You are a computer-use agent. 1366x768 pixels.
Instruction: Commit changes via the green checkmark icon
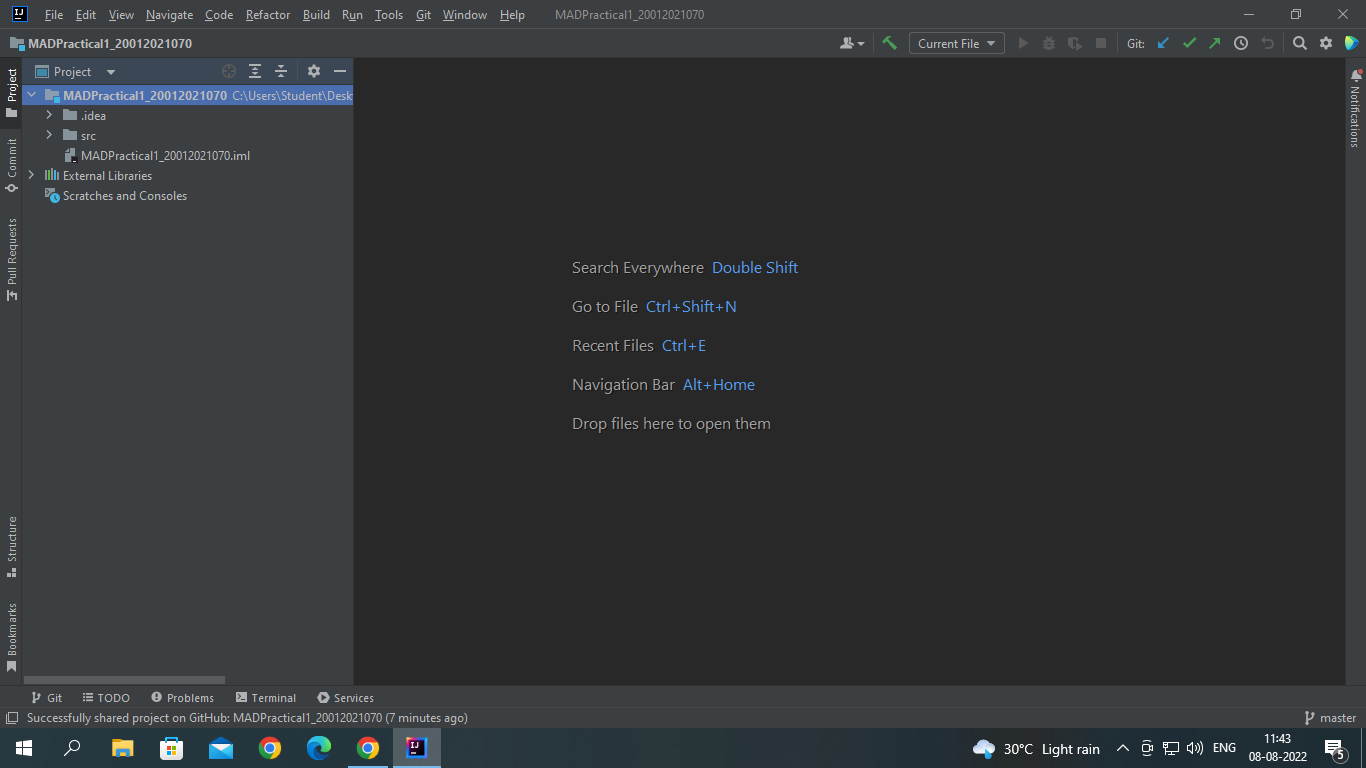(x=1189, y=43)
